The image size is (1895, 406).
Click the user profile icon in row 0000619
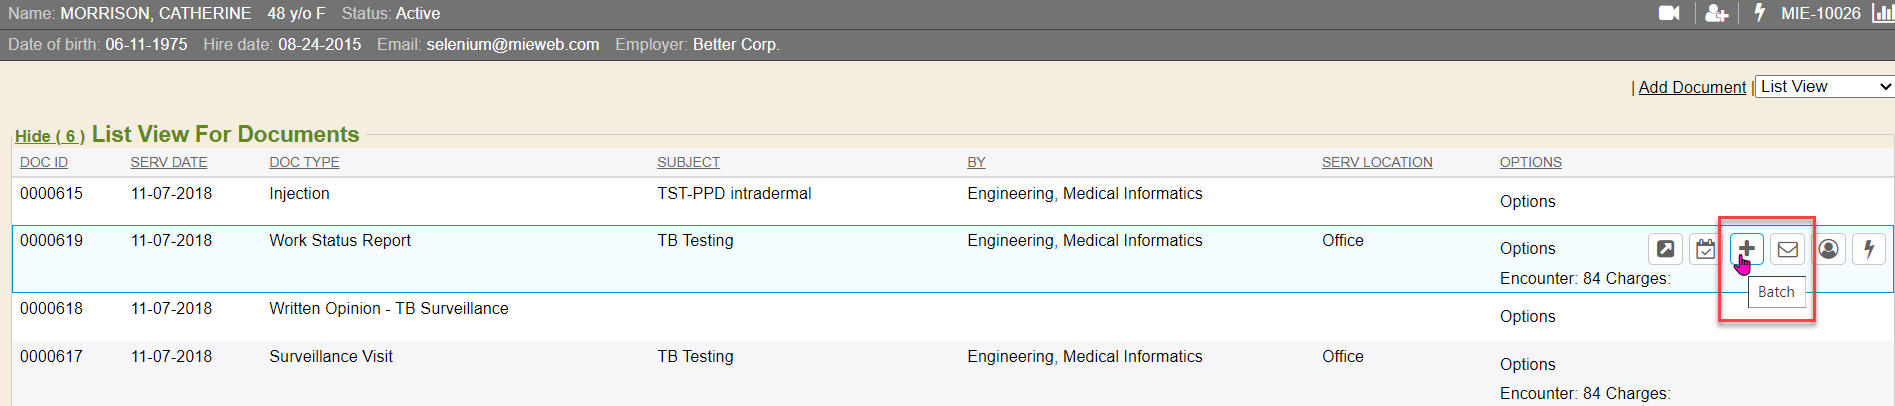point(1829,249)
